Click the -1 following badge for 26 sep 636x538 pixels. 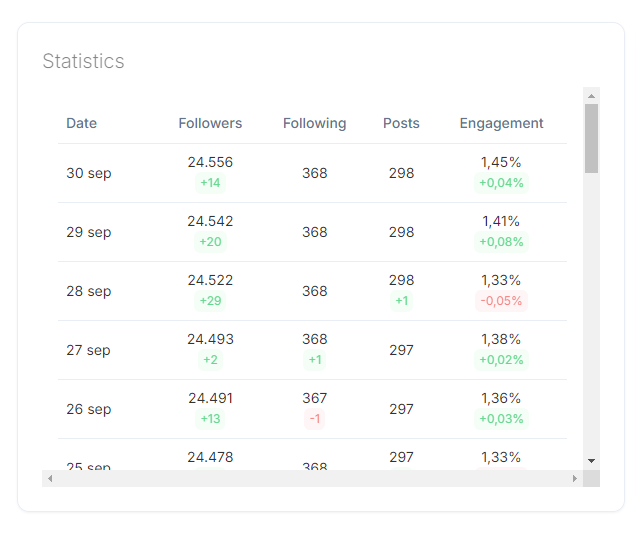[314, 419]
